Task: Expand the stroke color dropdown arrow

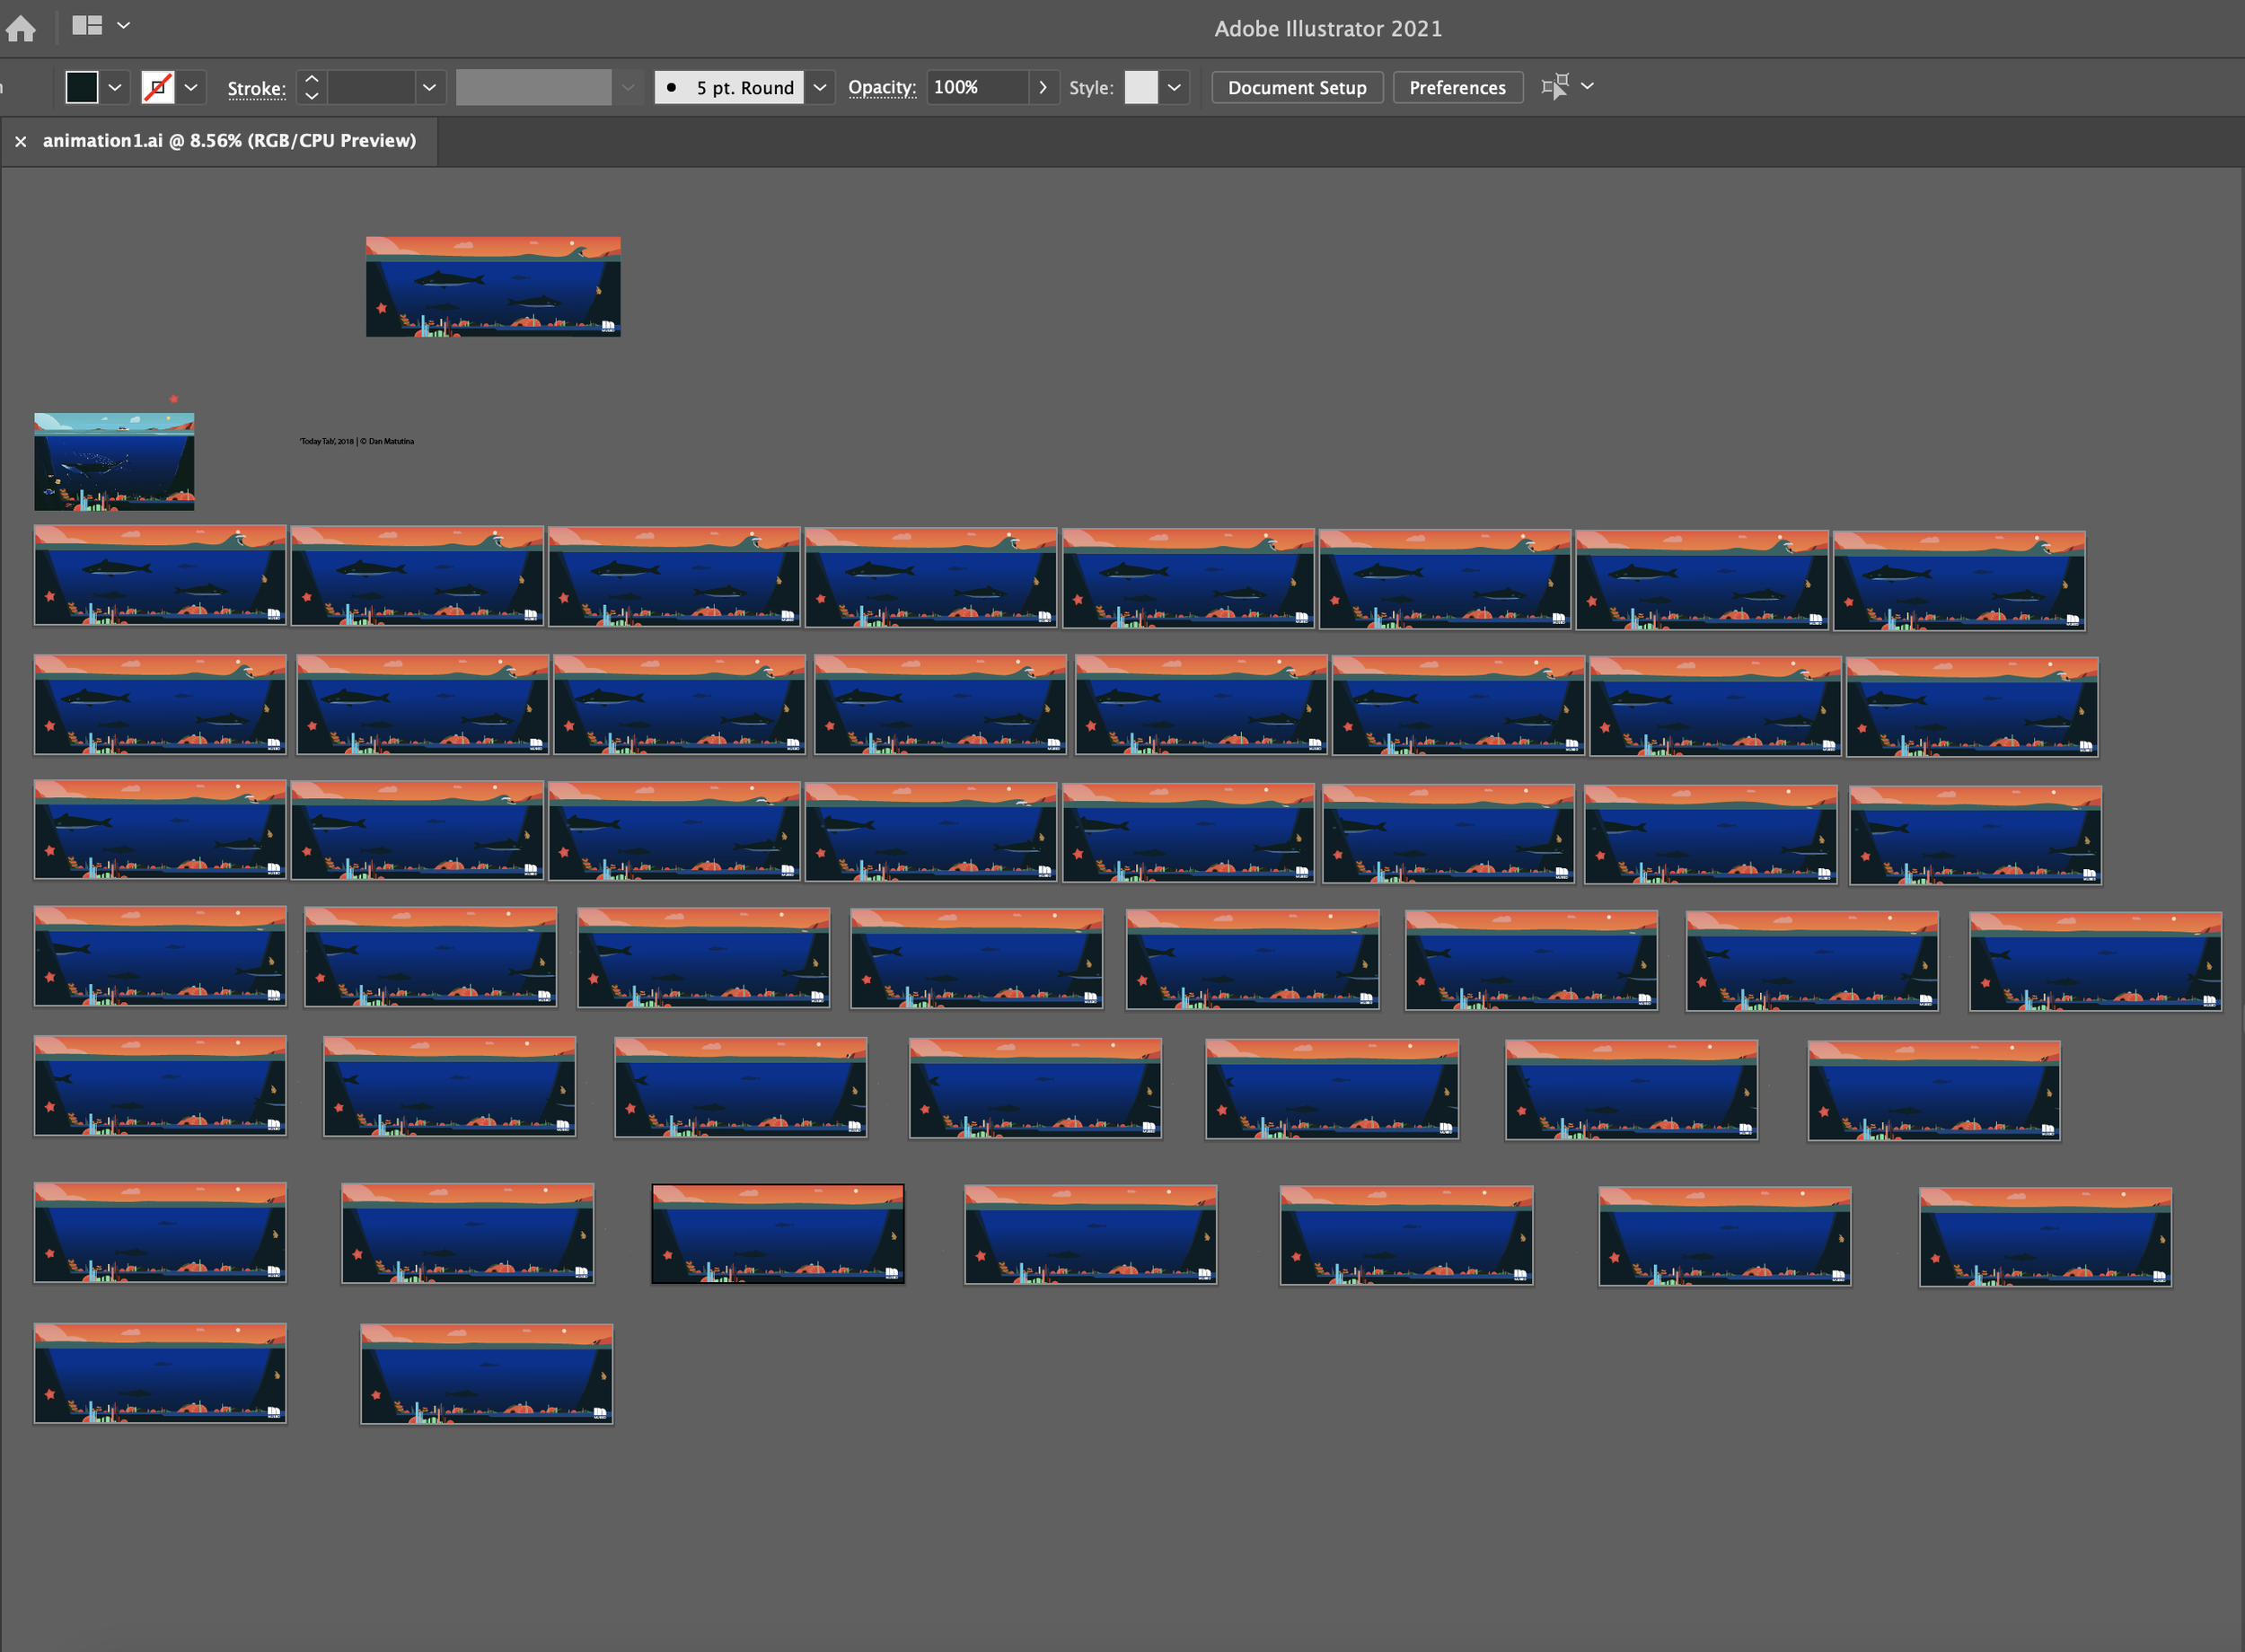Action: [191, 88]
